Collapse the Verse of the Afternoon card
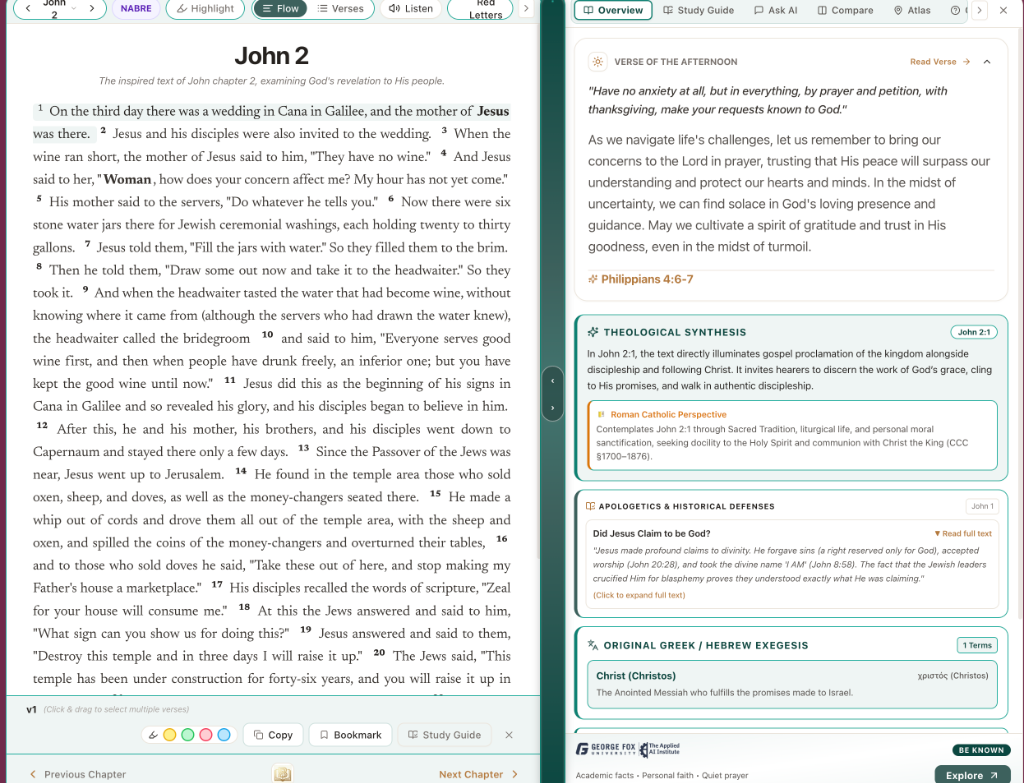This screenshot has width=1024, height=783. 987,61
